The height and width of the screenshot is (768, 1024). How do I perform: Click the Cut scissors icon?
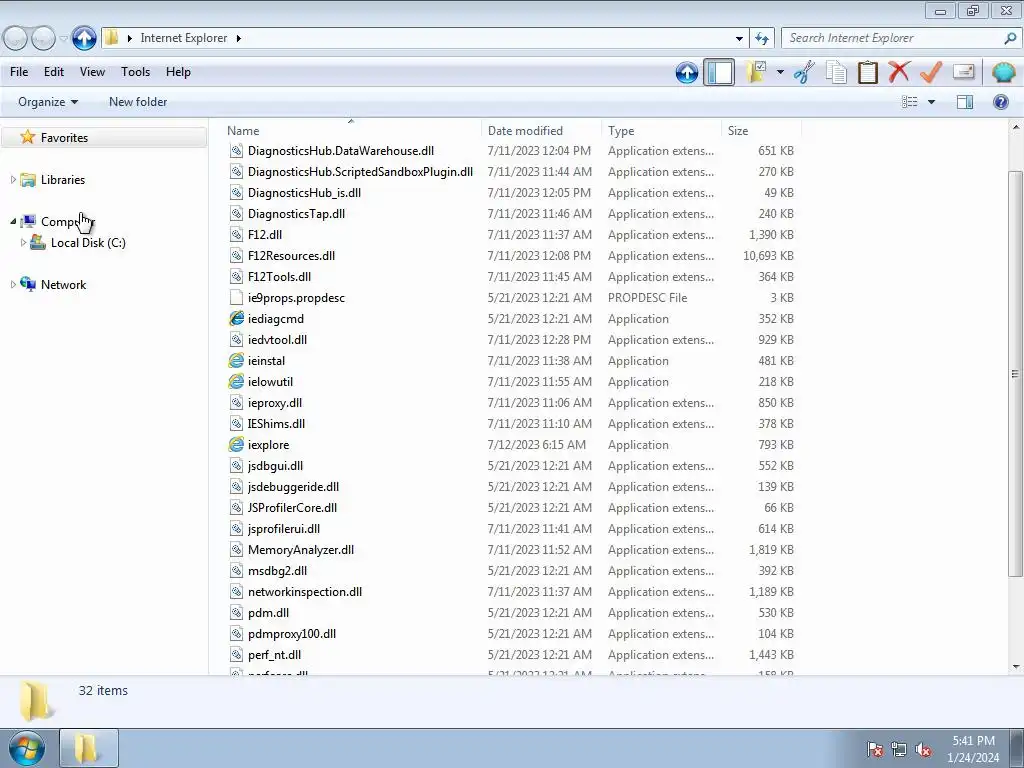[805, 72]
